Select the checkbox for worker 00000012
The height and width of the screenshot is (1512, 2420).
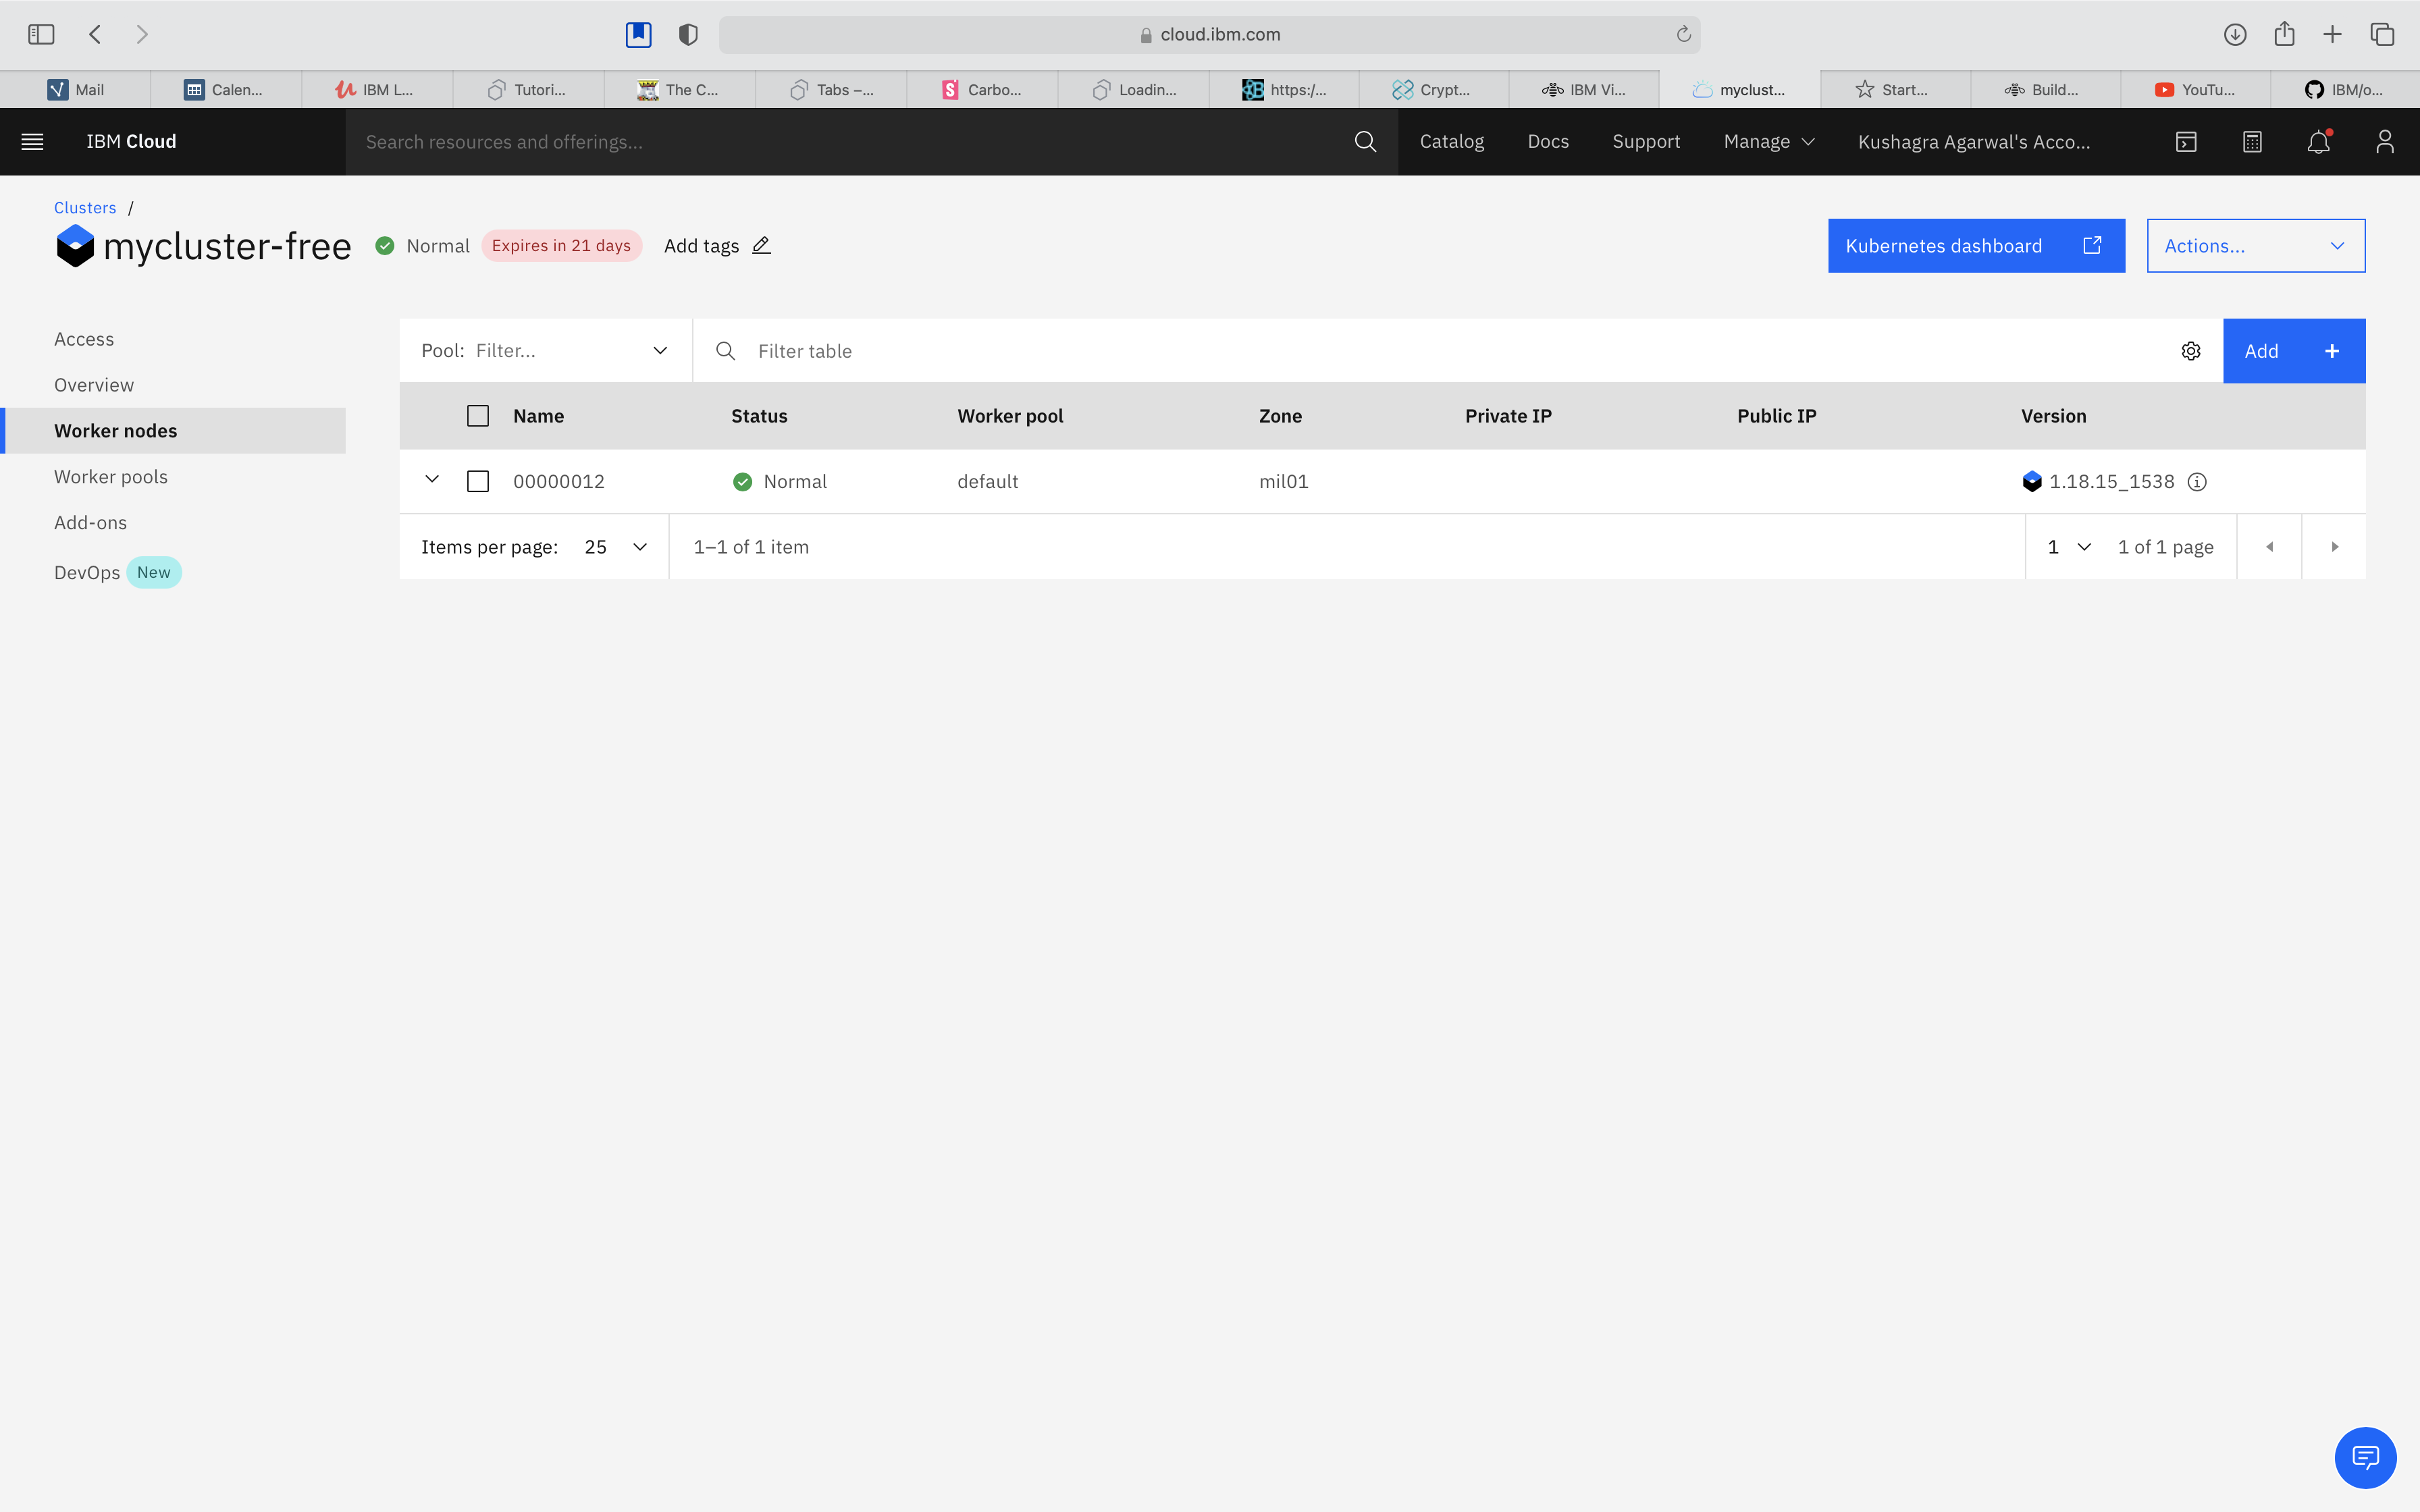pos(478,482)
